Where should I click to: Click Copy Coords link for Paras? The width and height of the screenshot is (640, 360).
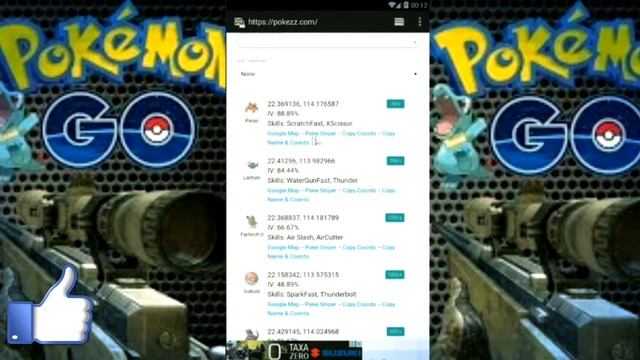(359, 133)
